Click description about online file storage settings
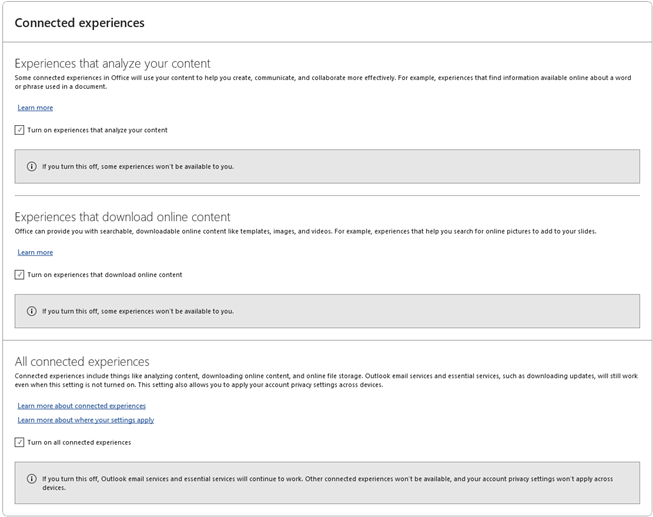The image size is (653, 517). coord(320,380)
